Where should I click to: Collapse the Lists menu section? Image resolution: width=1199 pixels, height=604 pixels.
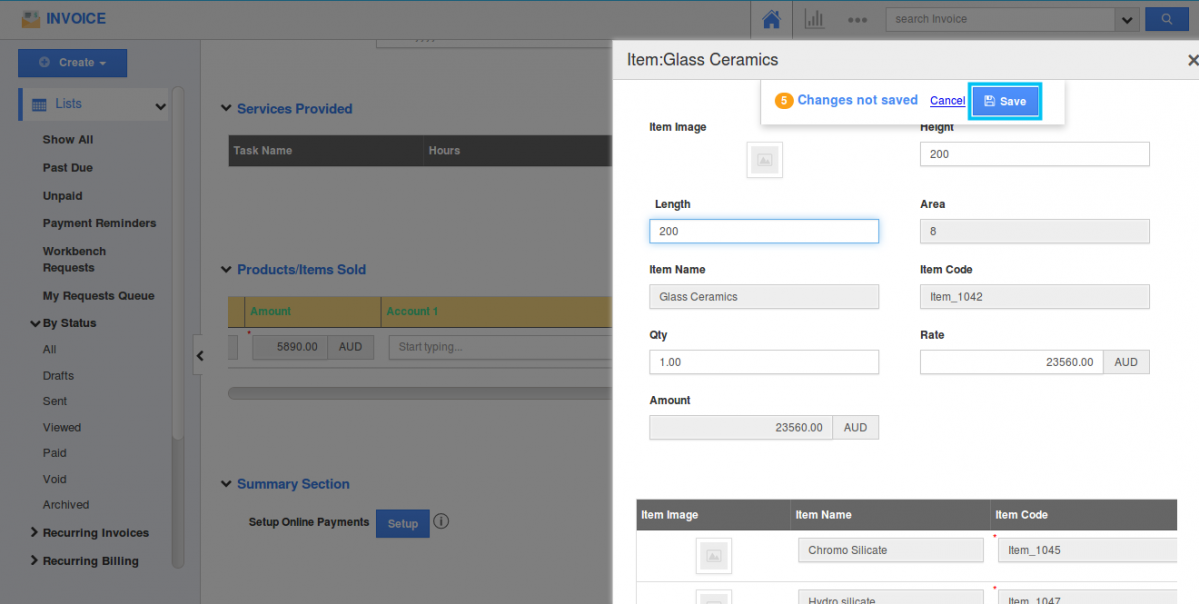[160, 106]
